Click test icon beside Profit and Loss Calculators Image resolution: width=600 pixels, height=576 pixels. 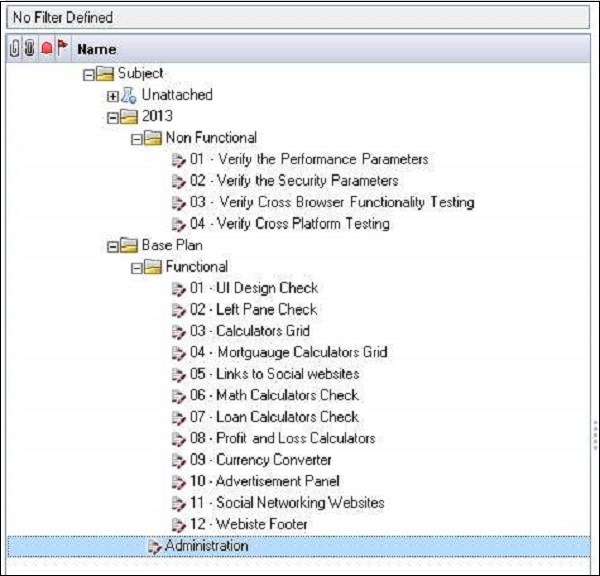pyautogui.click(x=179, y=439)
